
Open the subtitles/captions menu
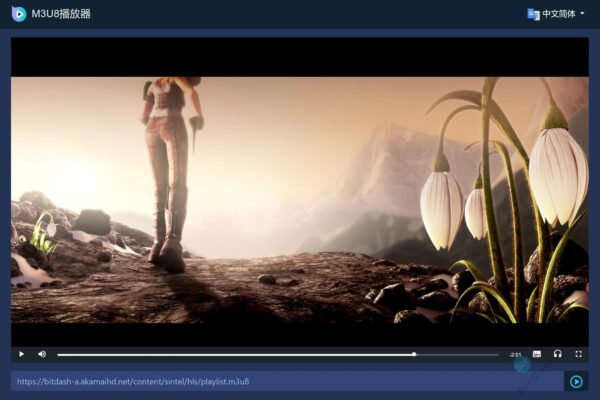[537, 354]
